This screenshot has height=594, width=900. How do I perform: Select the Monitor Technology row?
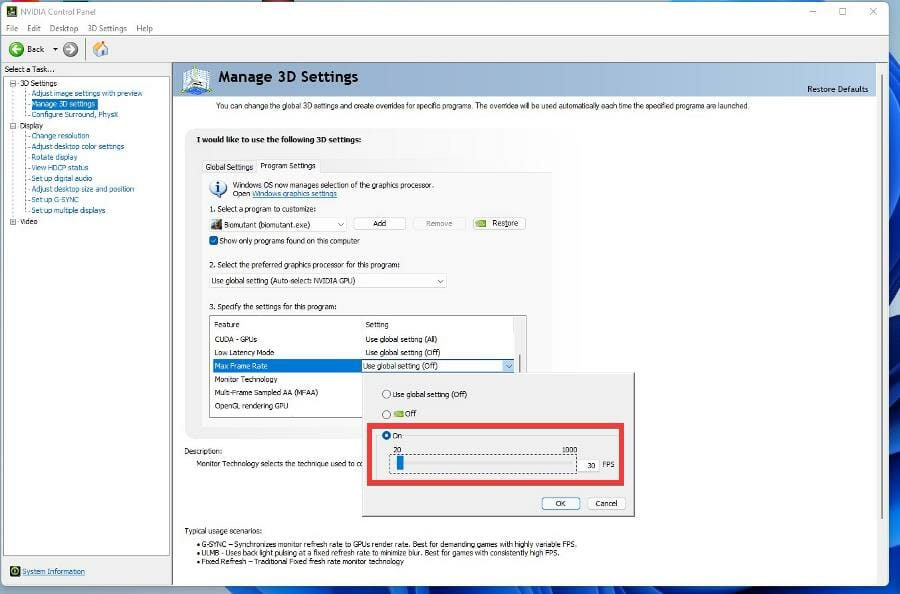(x=287, y=379)
